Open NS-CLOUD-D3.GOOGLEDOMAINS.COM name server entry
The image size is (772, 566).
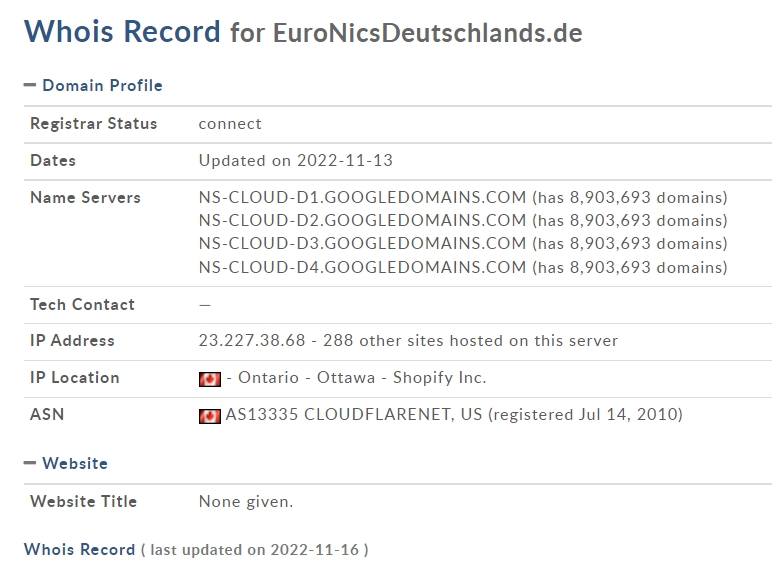pos(362,244)
